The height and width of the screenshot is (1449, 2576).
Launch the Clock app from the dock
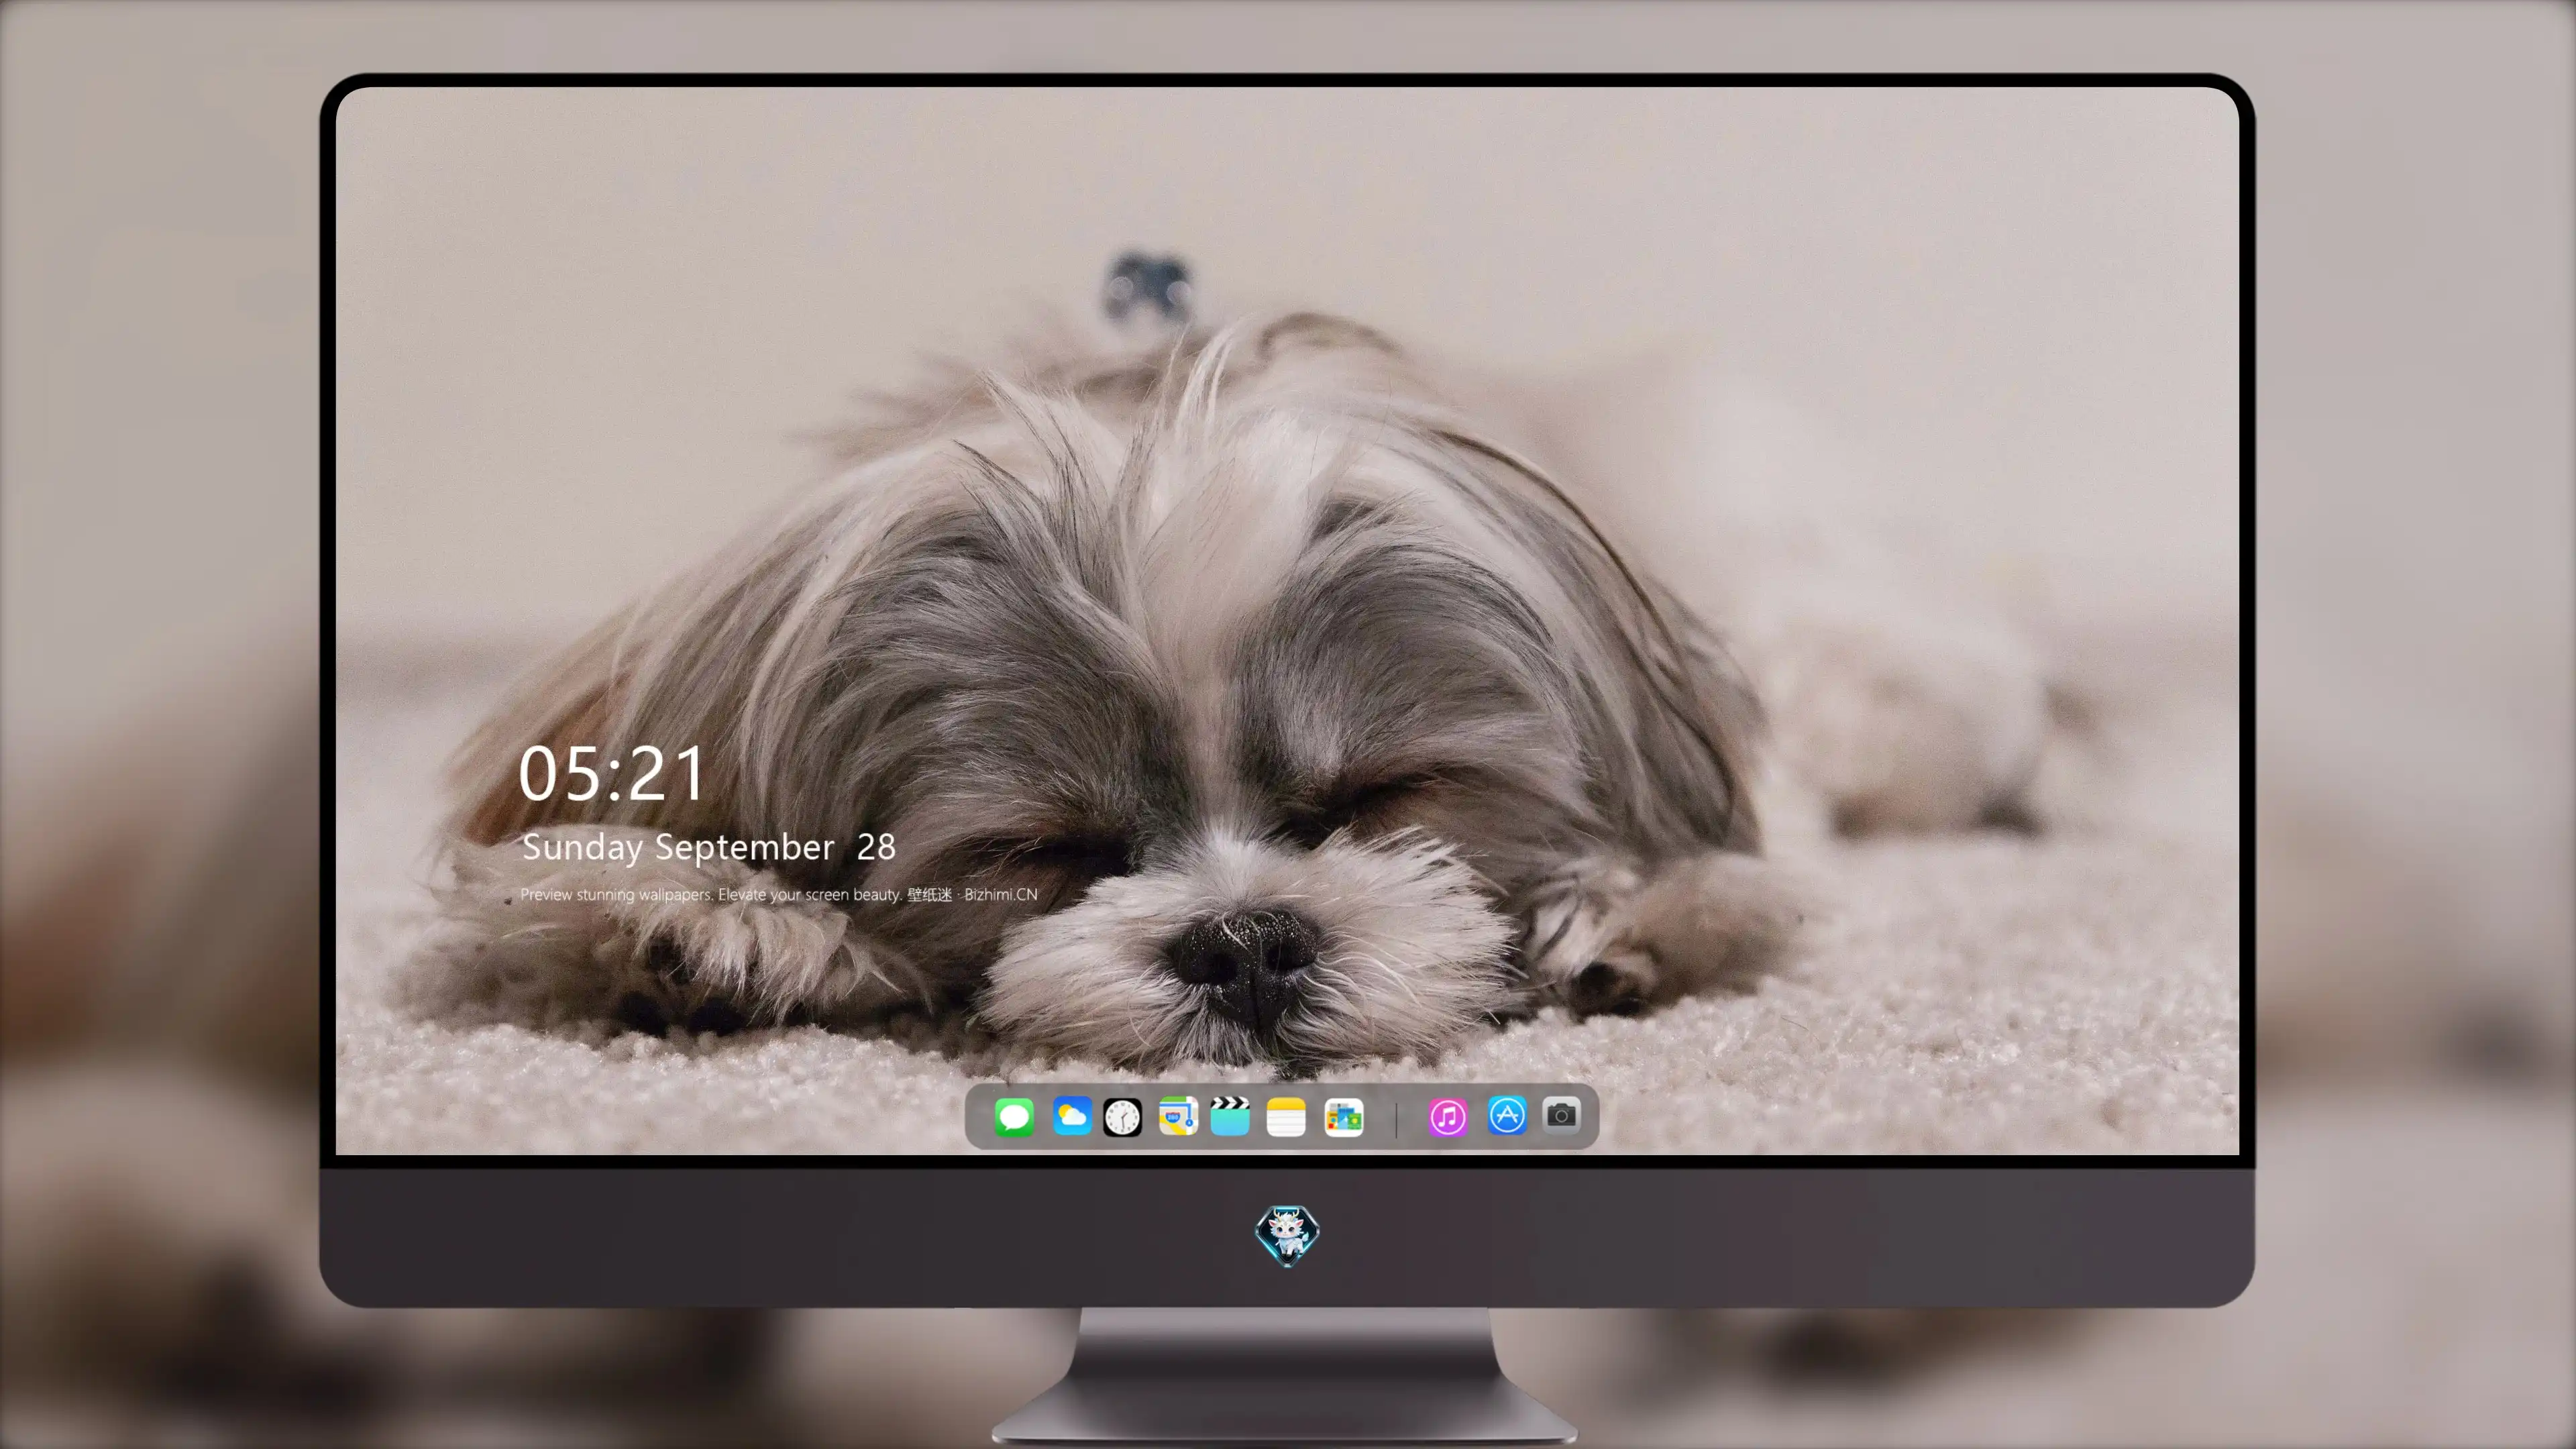[1122, 1117]
